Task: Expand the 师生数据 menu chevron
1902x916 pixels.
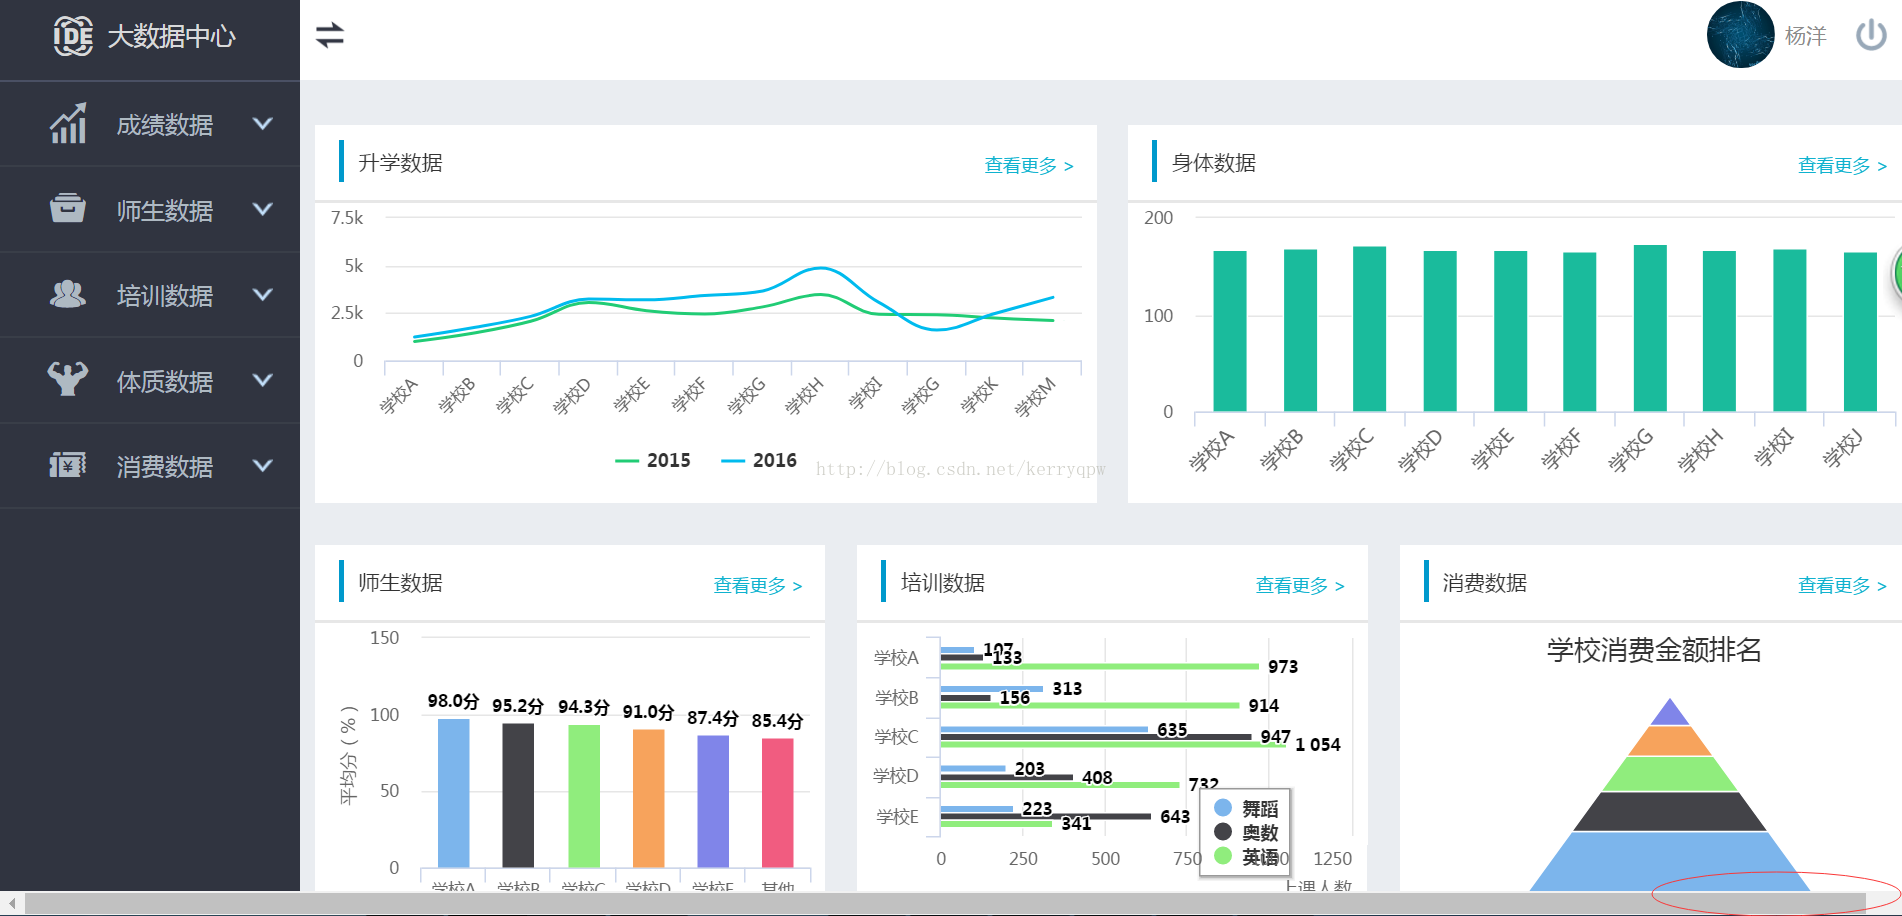Action: (x=263, y=209)
